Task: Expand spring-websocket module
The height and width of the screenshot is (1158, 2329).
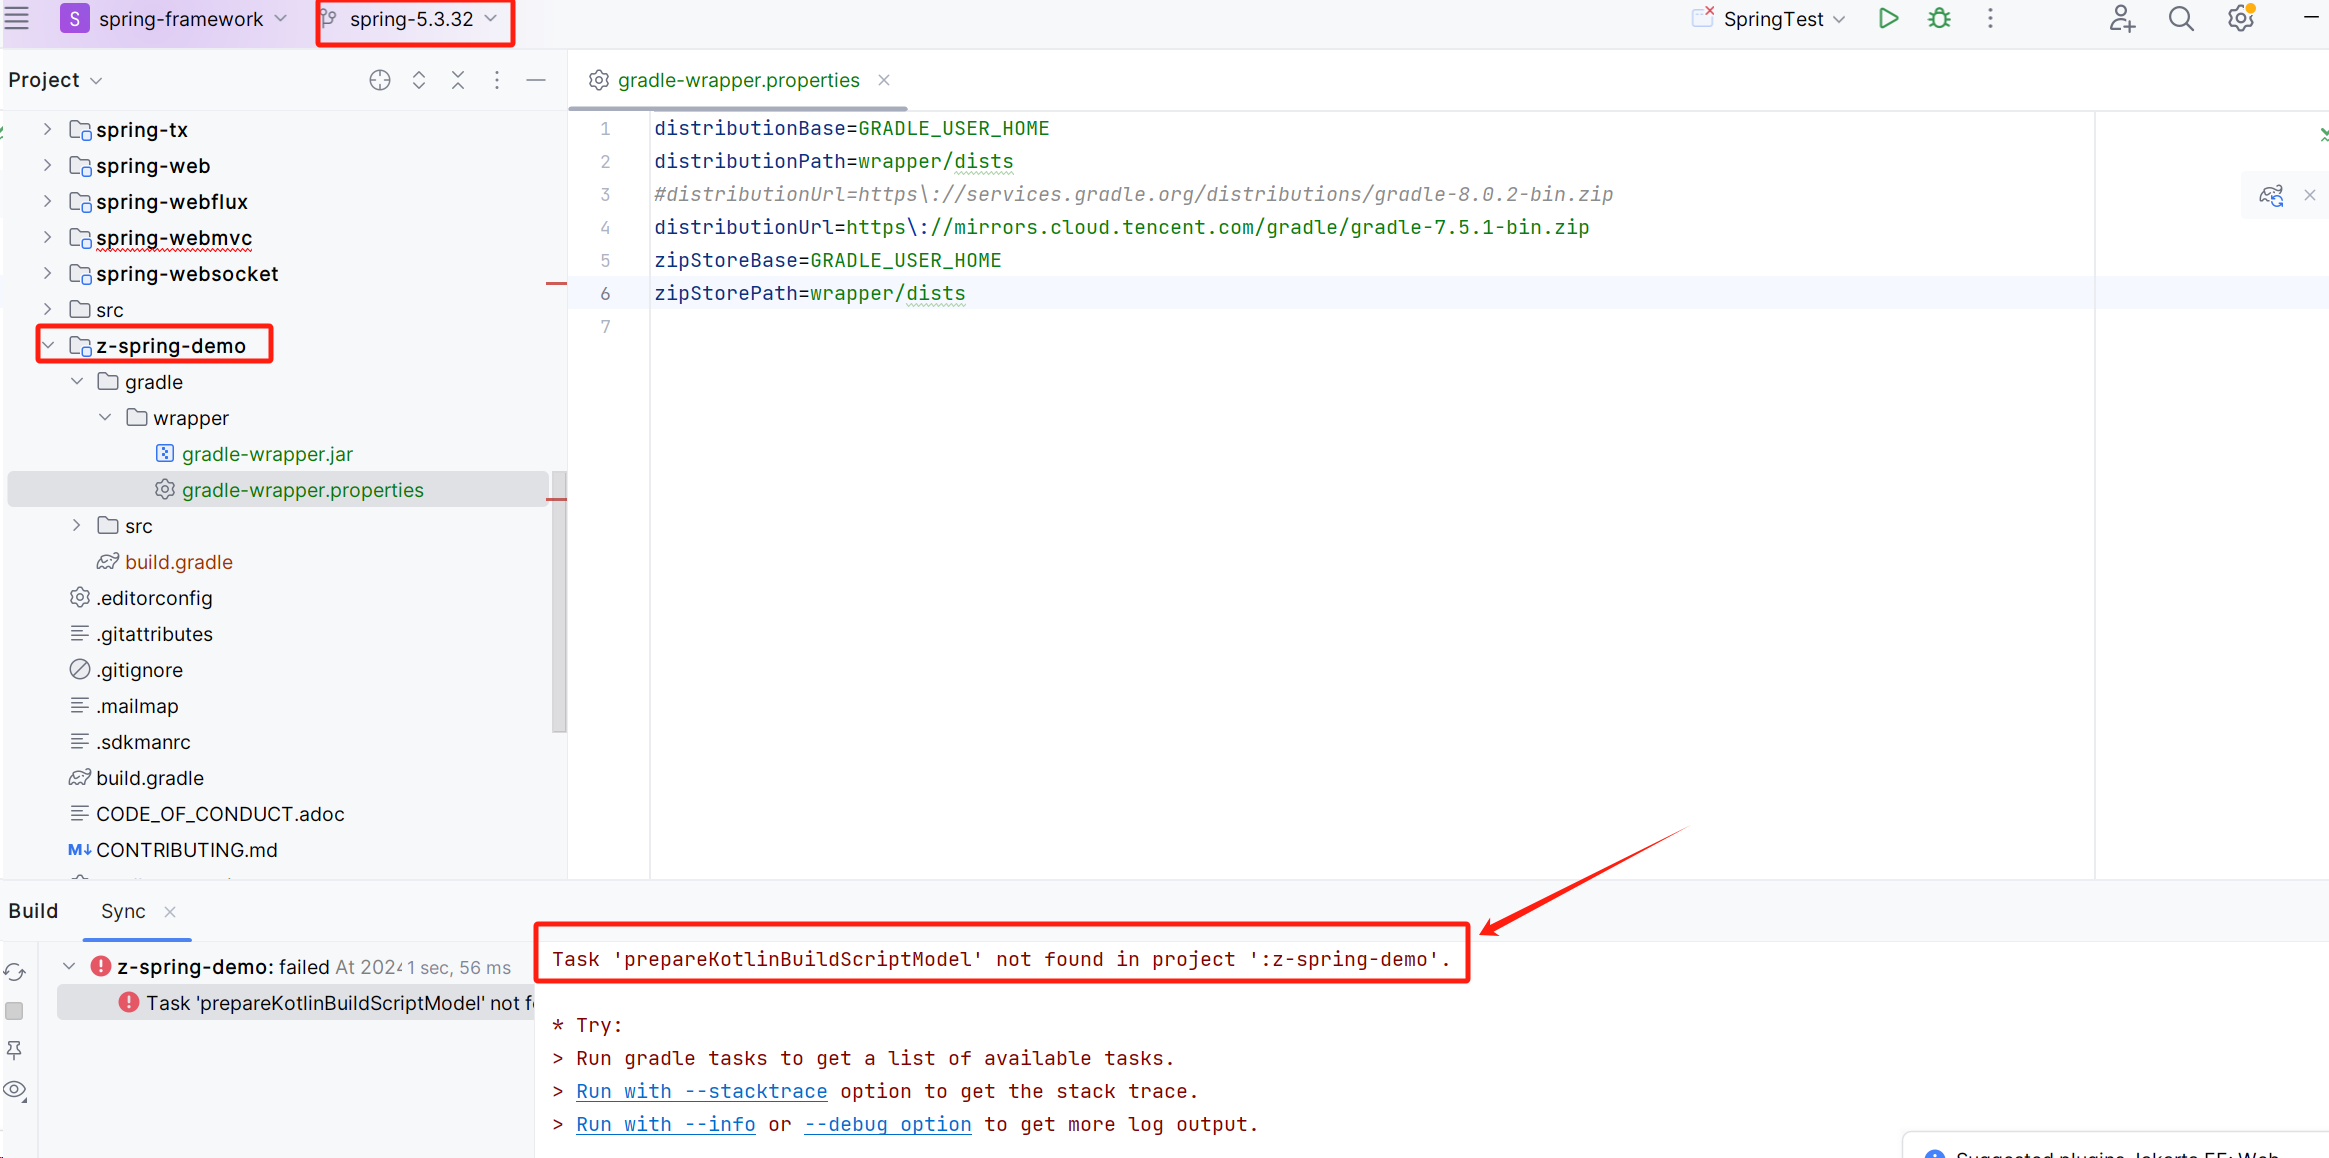Action: pos(47,274)
